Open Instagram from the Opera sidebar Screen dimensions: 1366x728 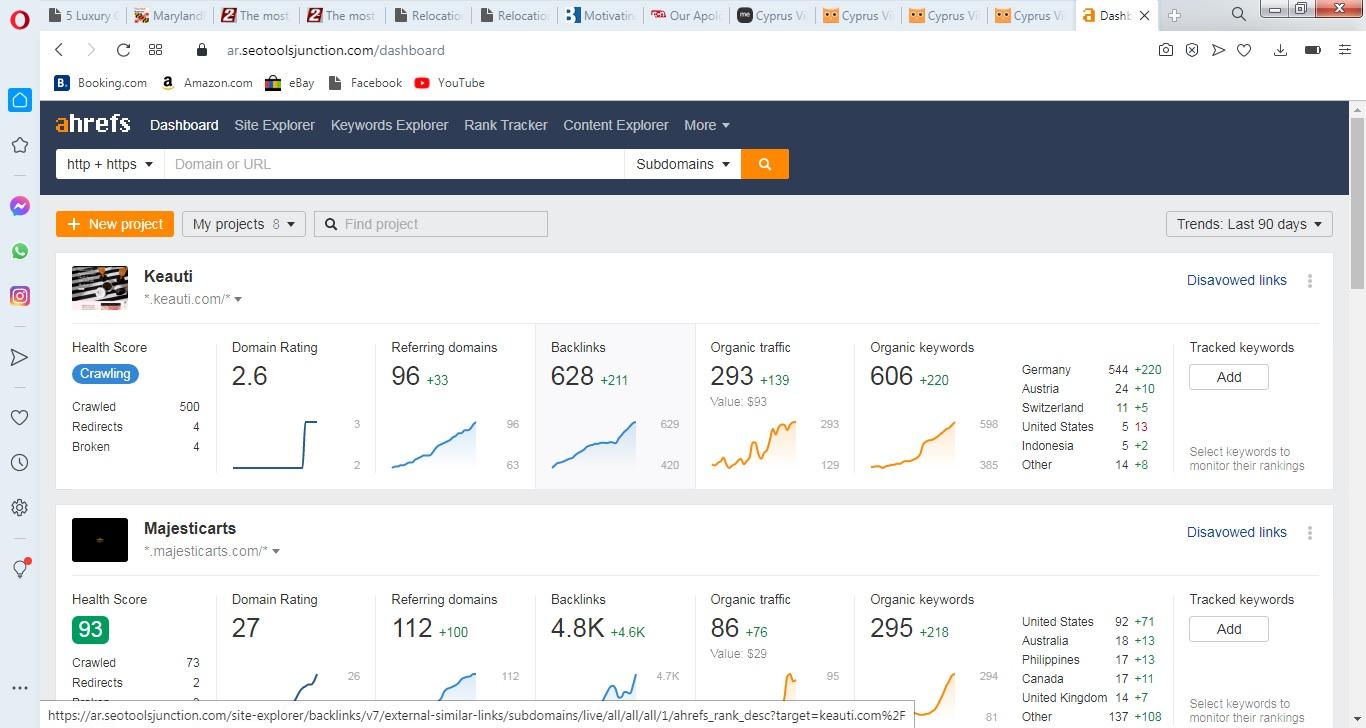(20, 296)
